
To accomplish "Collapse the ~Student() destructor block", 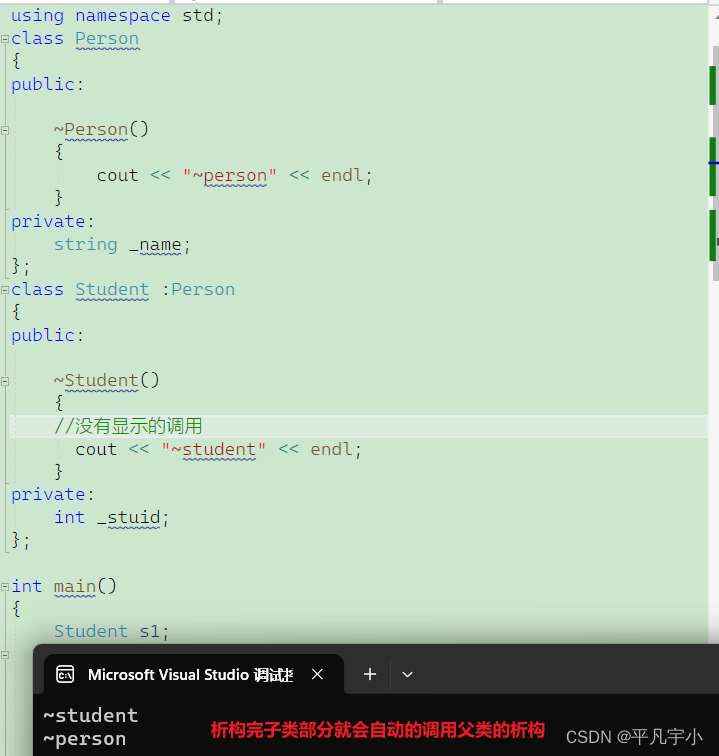I will tap(5, 381).
